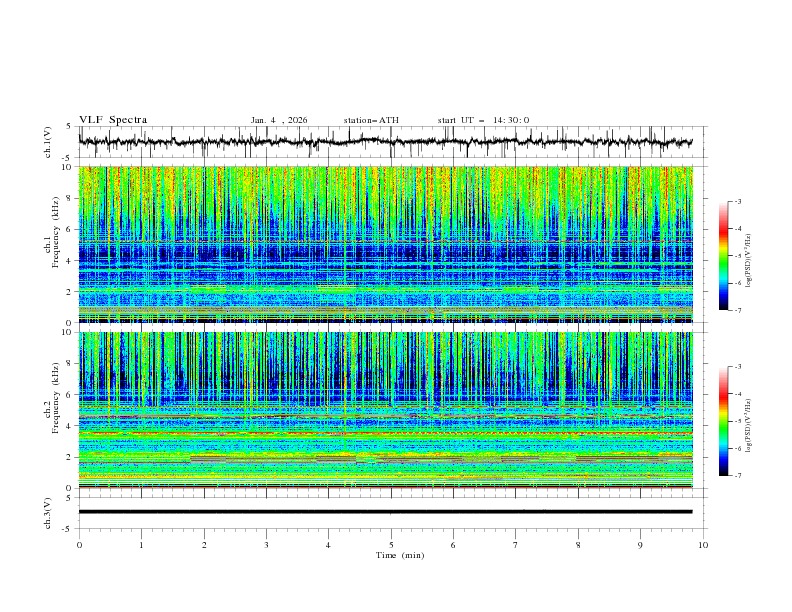Select the ch.1 "Frequency (kHz)" axis label
Image resolution: width=792 pixels, height=612 pixels.
pyautogui.click(x=56, y=230)
